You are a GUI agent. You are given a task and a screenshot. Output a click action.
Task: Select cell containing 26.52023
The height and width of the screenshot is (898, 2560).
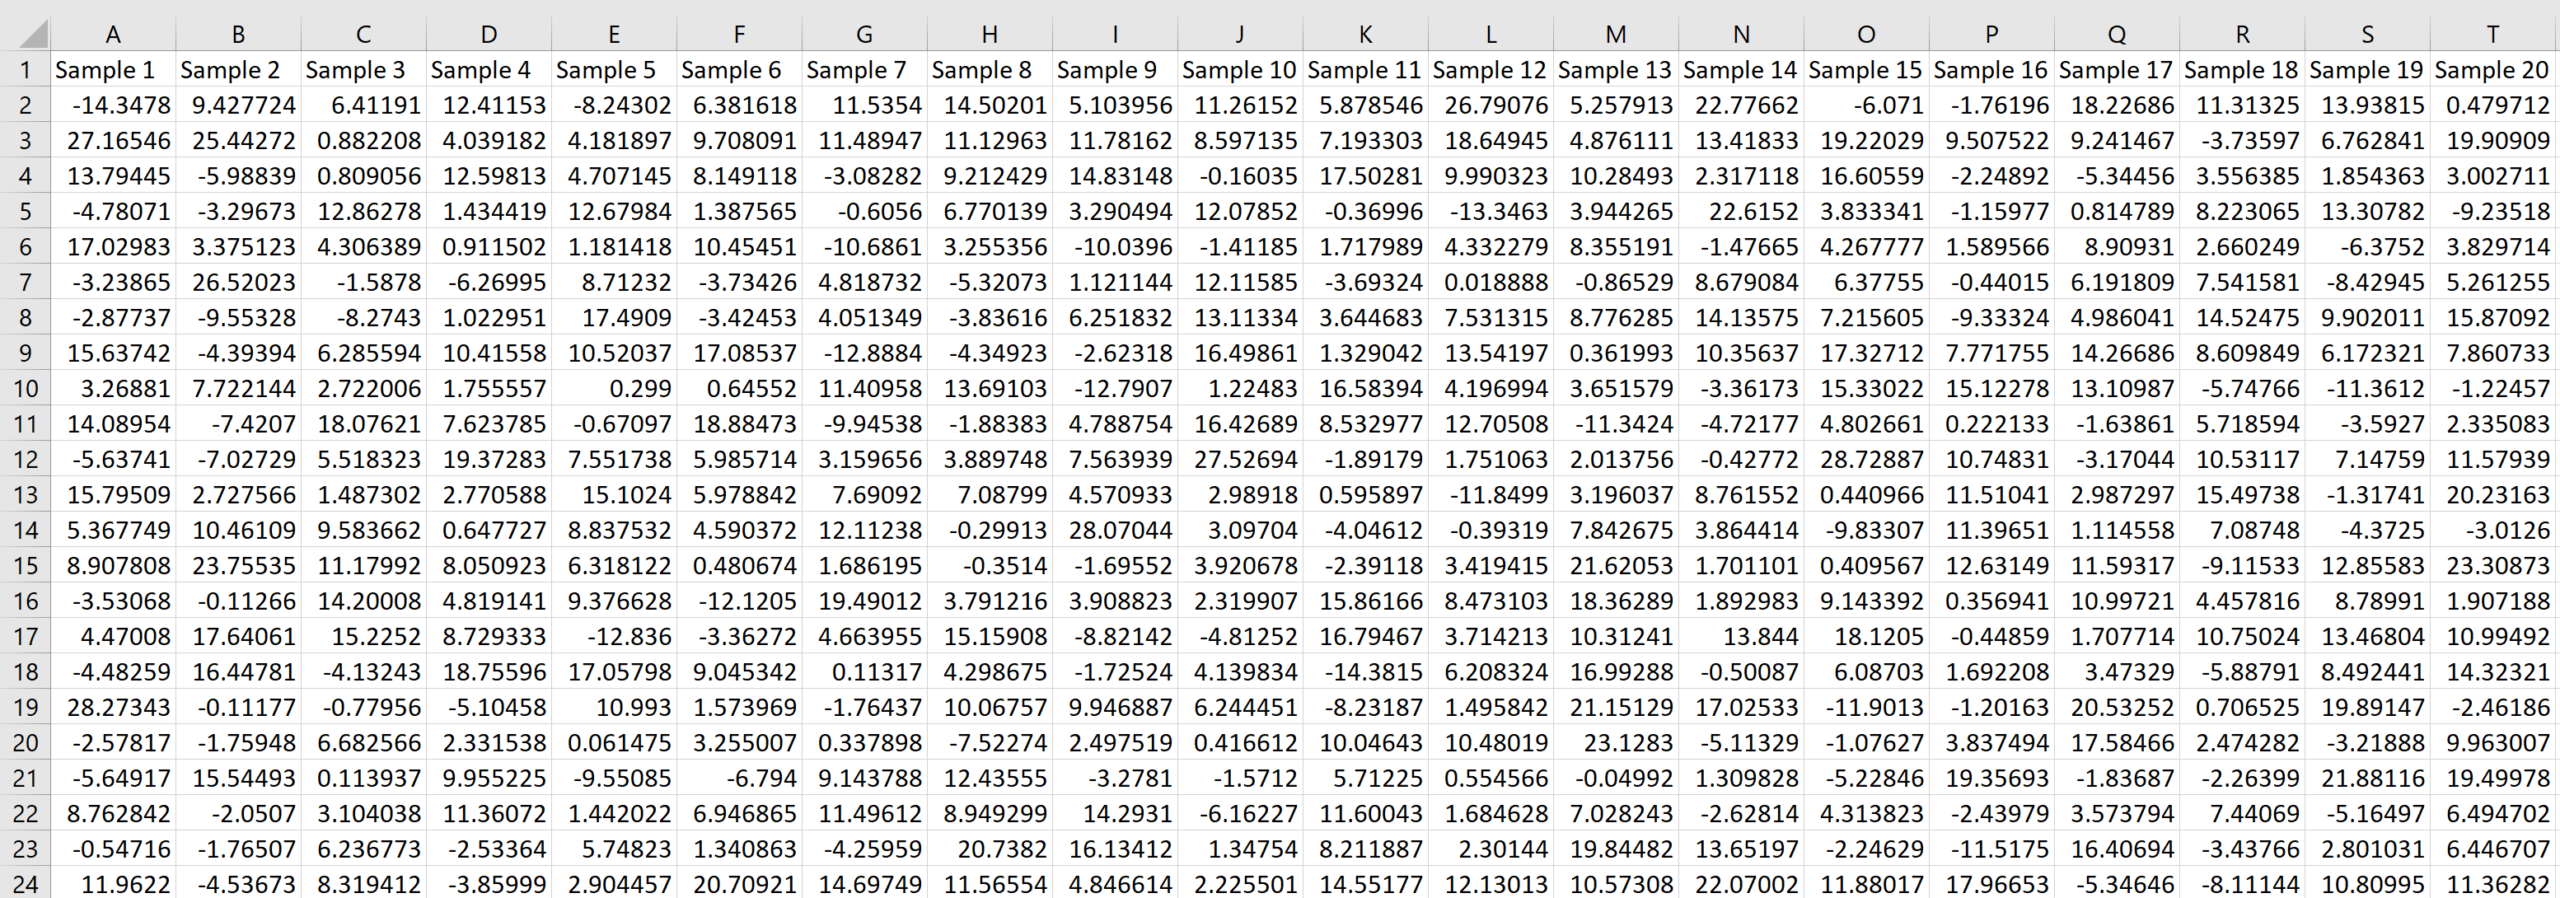[x=238, y=283]
